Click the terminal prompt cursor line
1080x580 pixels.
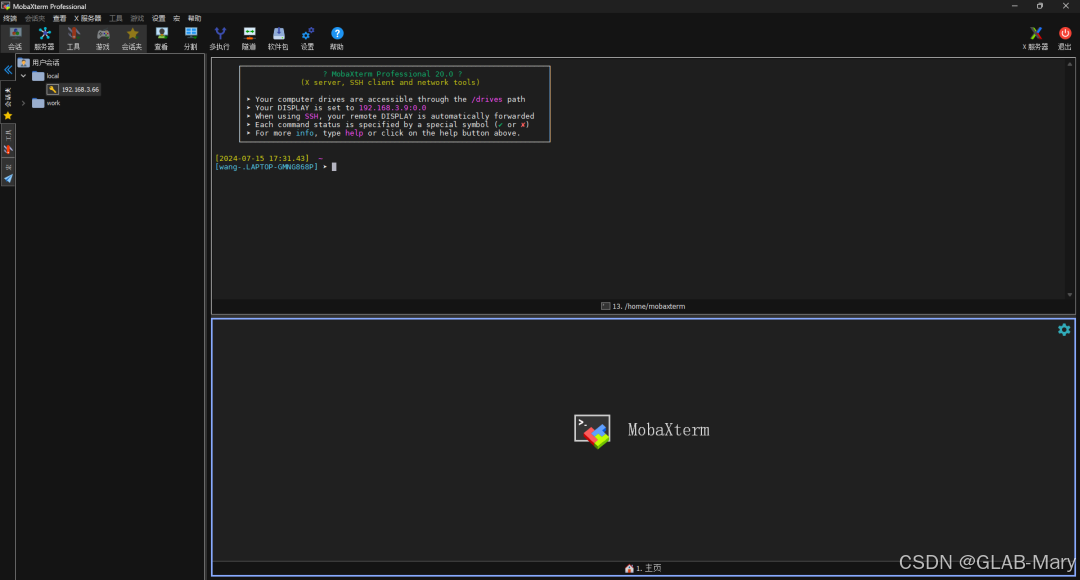334,167
